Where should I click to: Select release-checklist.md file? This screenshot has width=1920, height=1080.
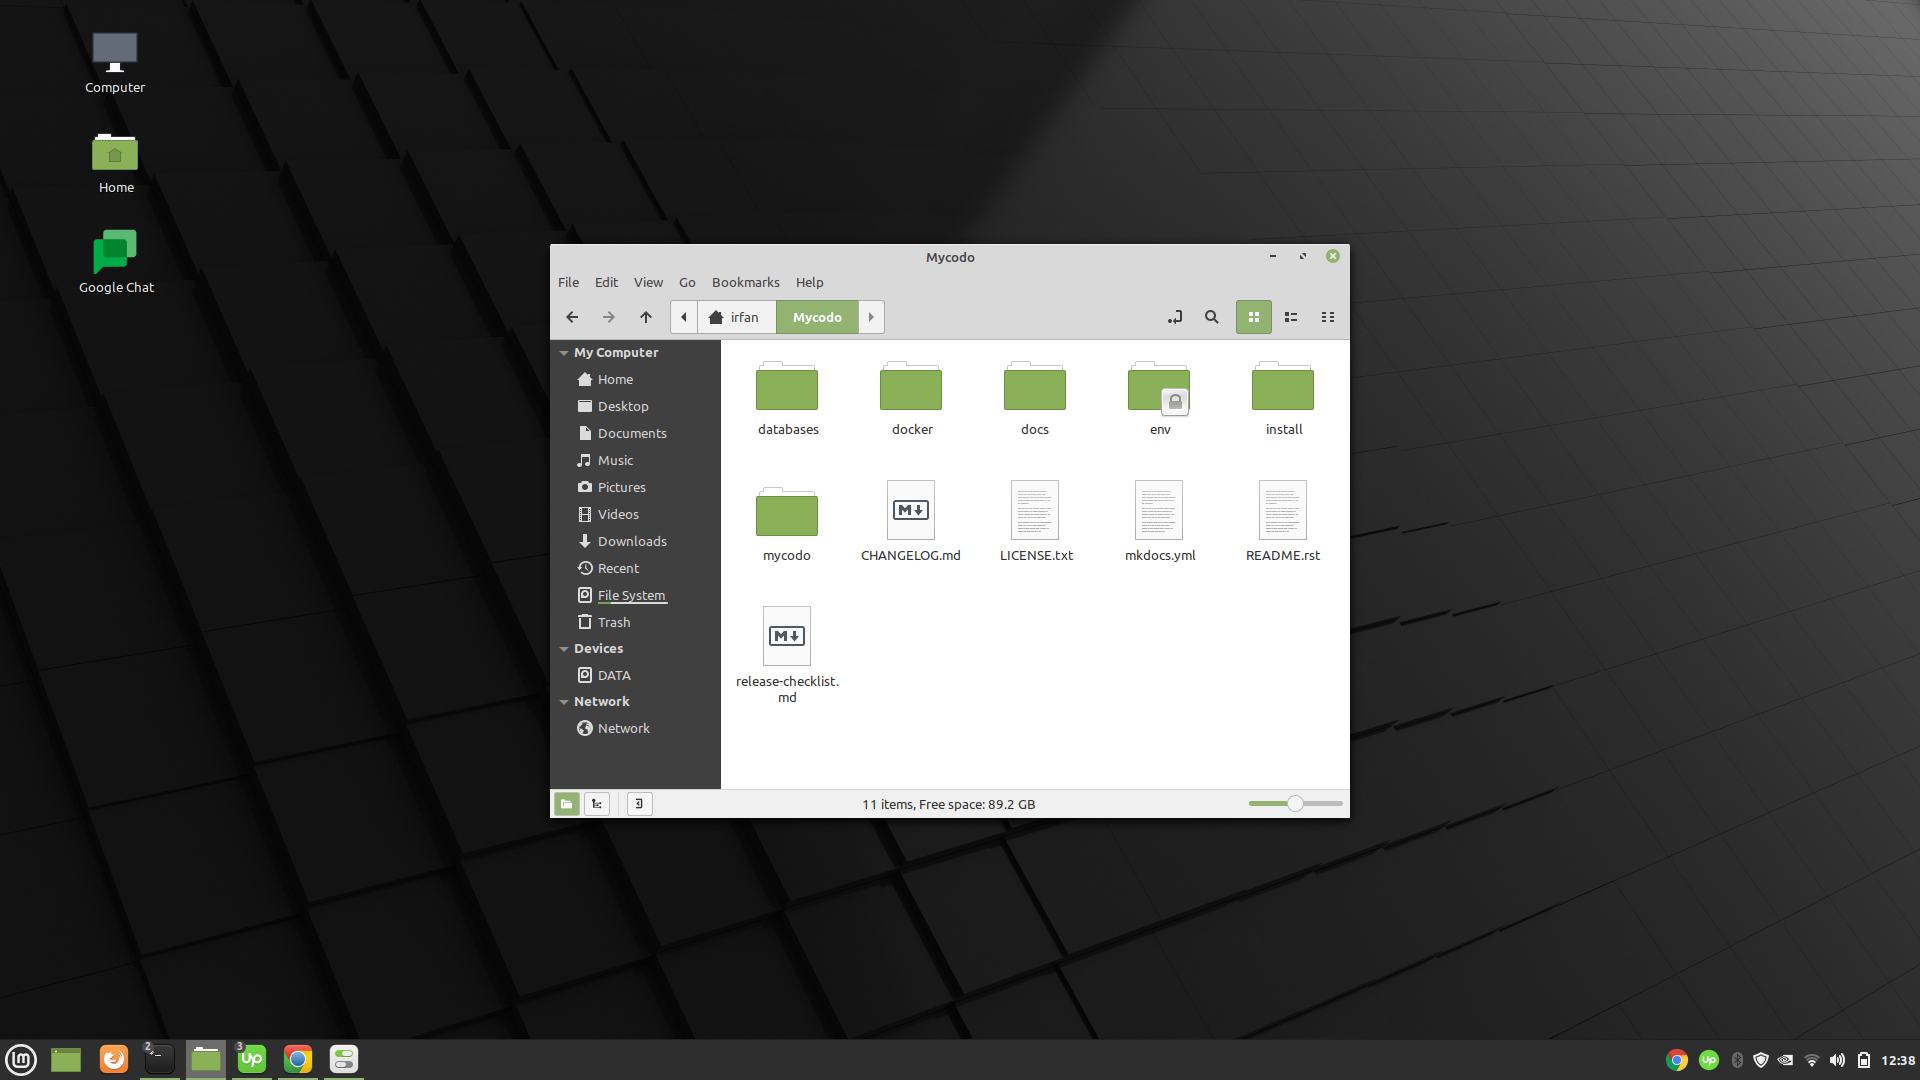click(x=787, y=655)
